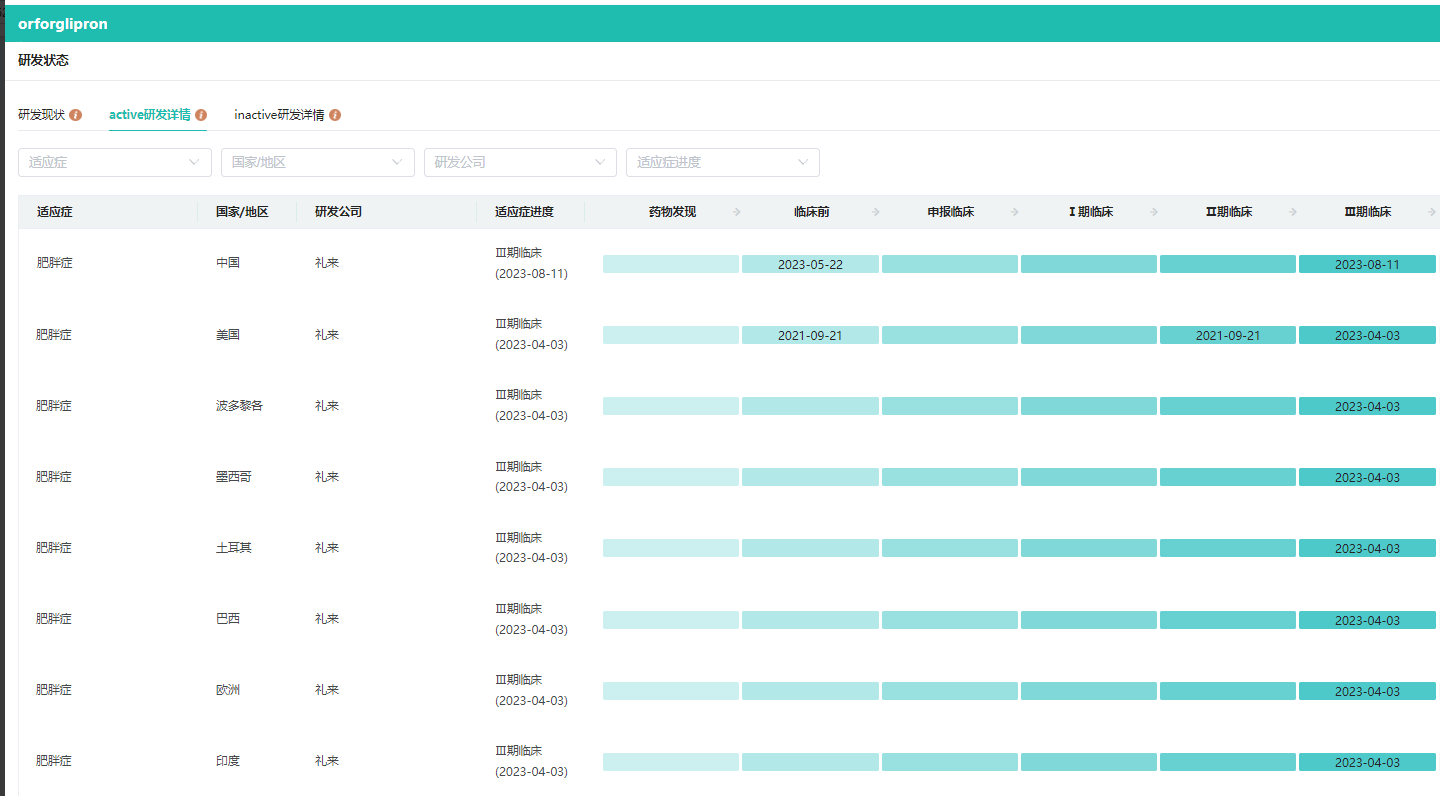The image size is (1440, 796).
Task: Expand the 适应症进度 filter dropdown
Action: coord(722,162)
